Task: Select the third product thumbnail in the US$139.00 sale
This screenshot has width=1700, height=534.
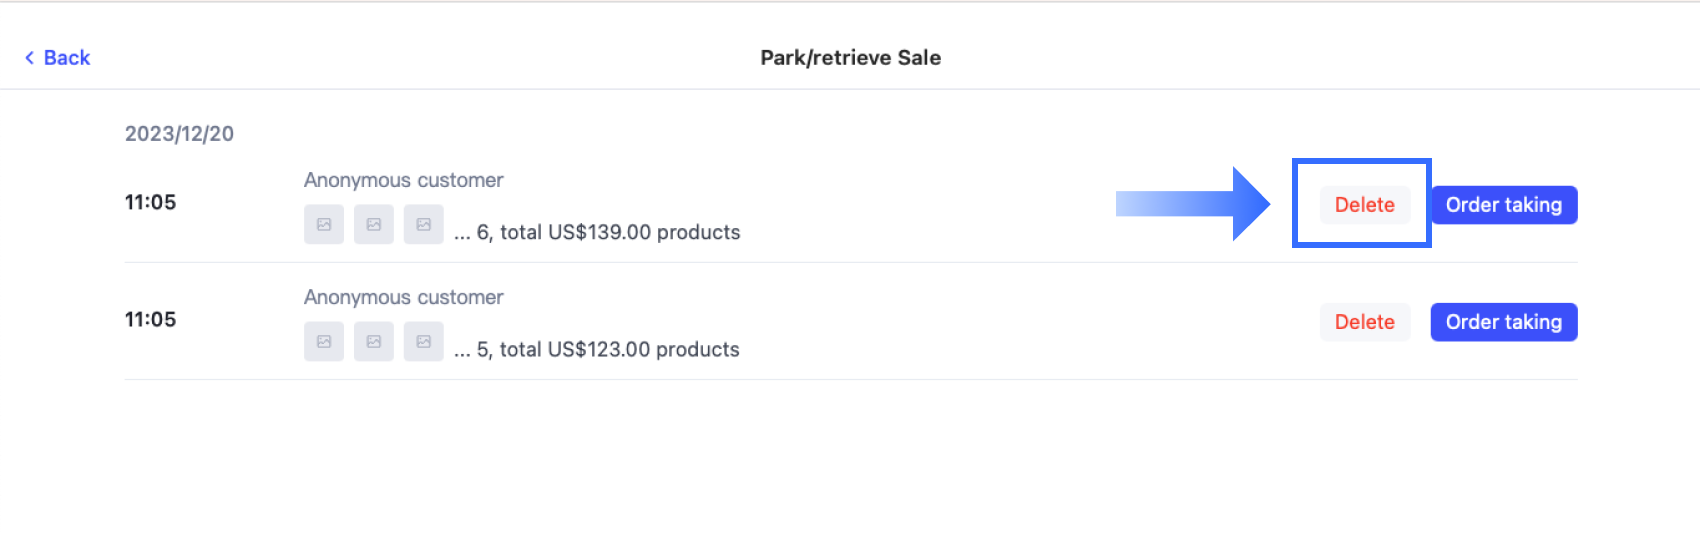Action: click(x=424, y=225)
